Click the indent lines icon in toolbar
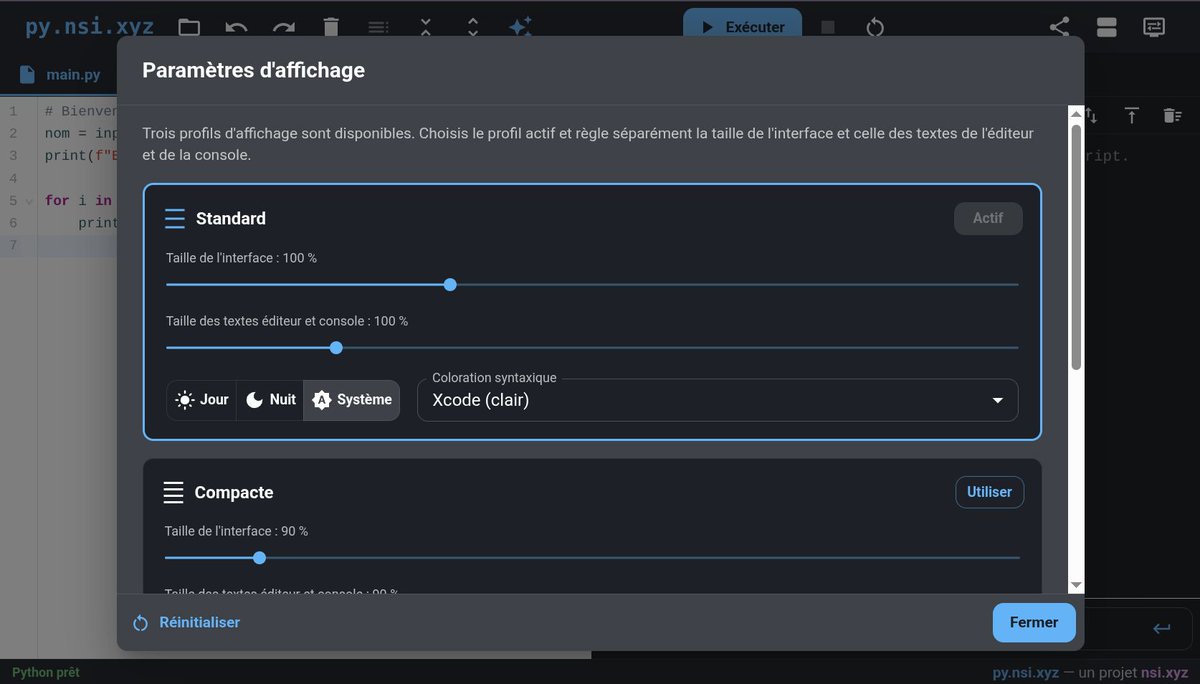Image resolution: width=1200 pixels, height=684 pixels. point(378,27)
